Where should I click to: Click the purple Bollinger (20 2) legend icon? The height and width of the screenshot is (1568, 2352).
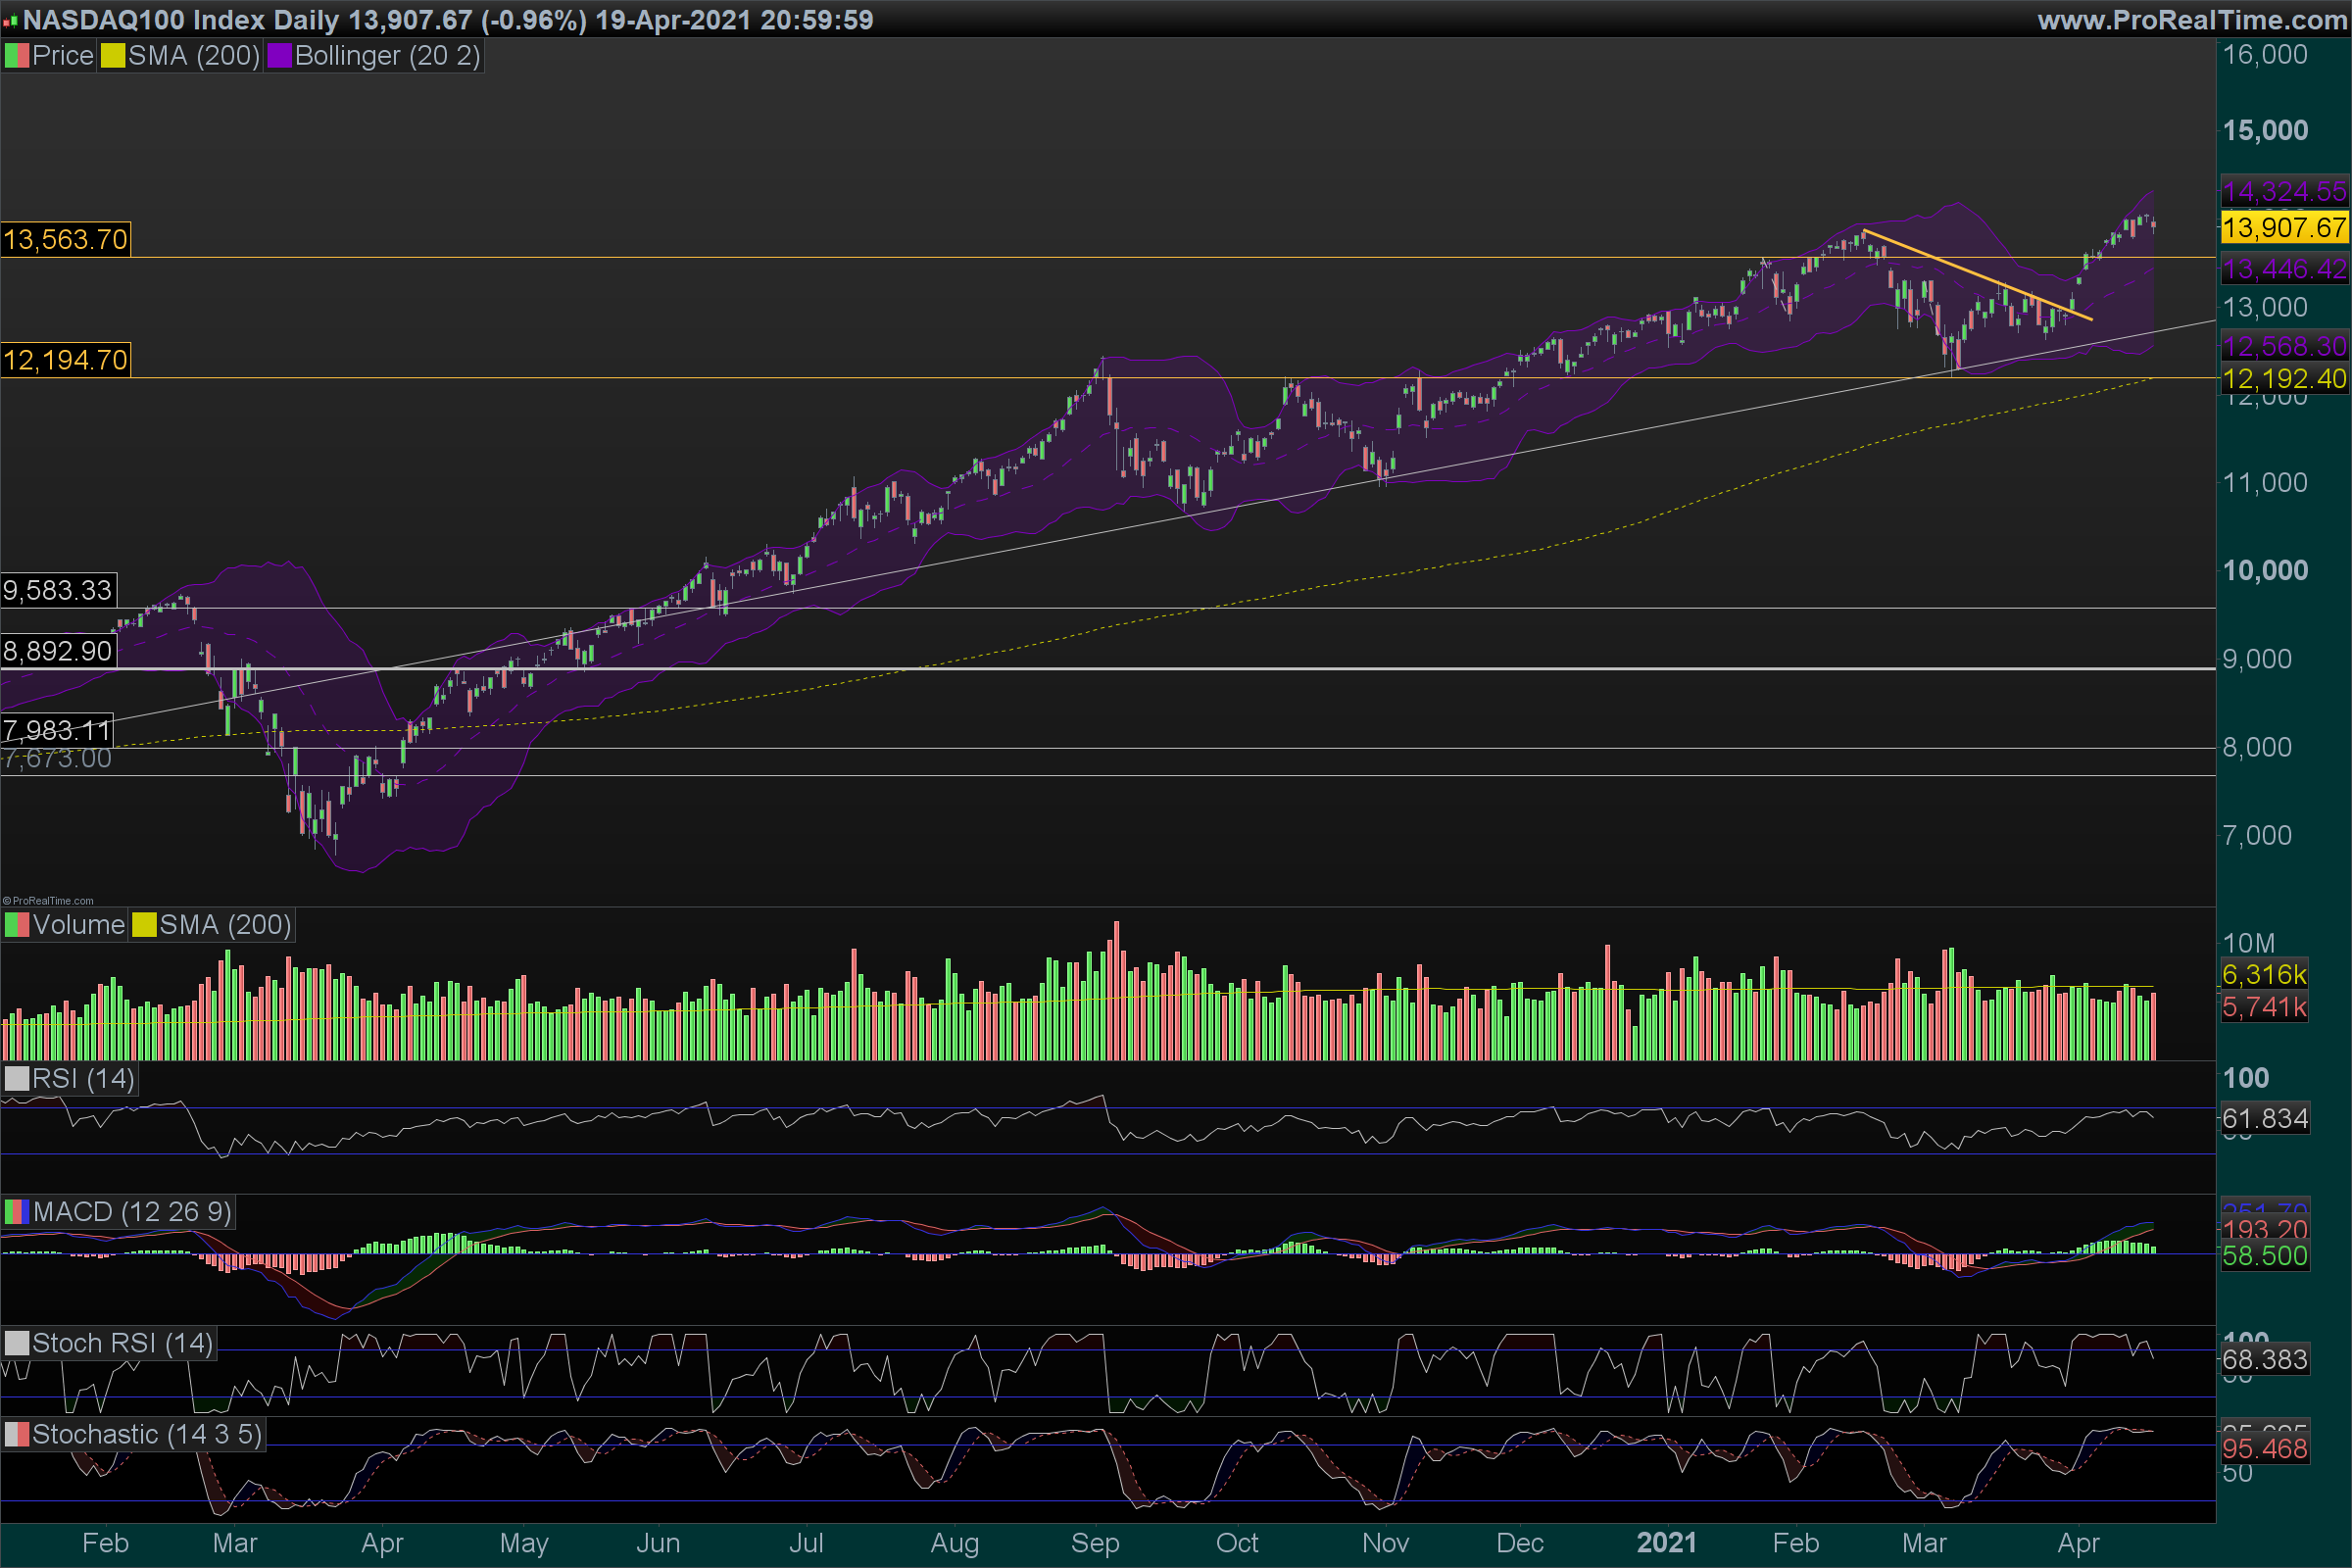(x=279, y=56)
